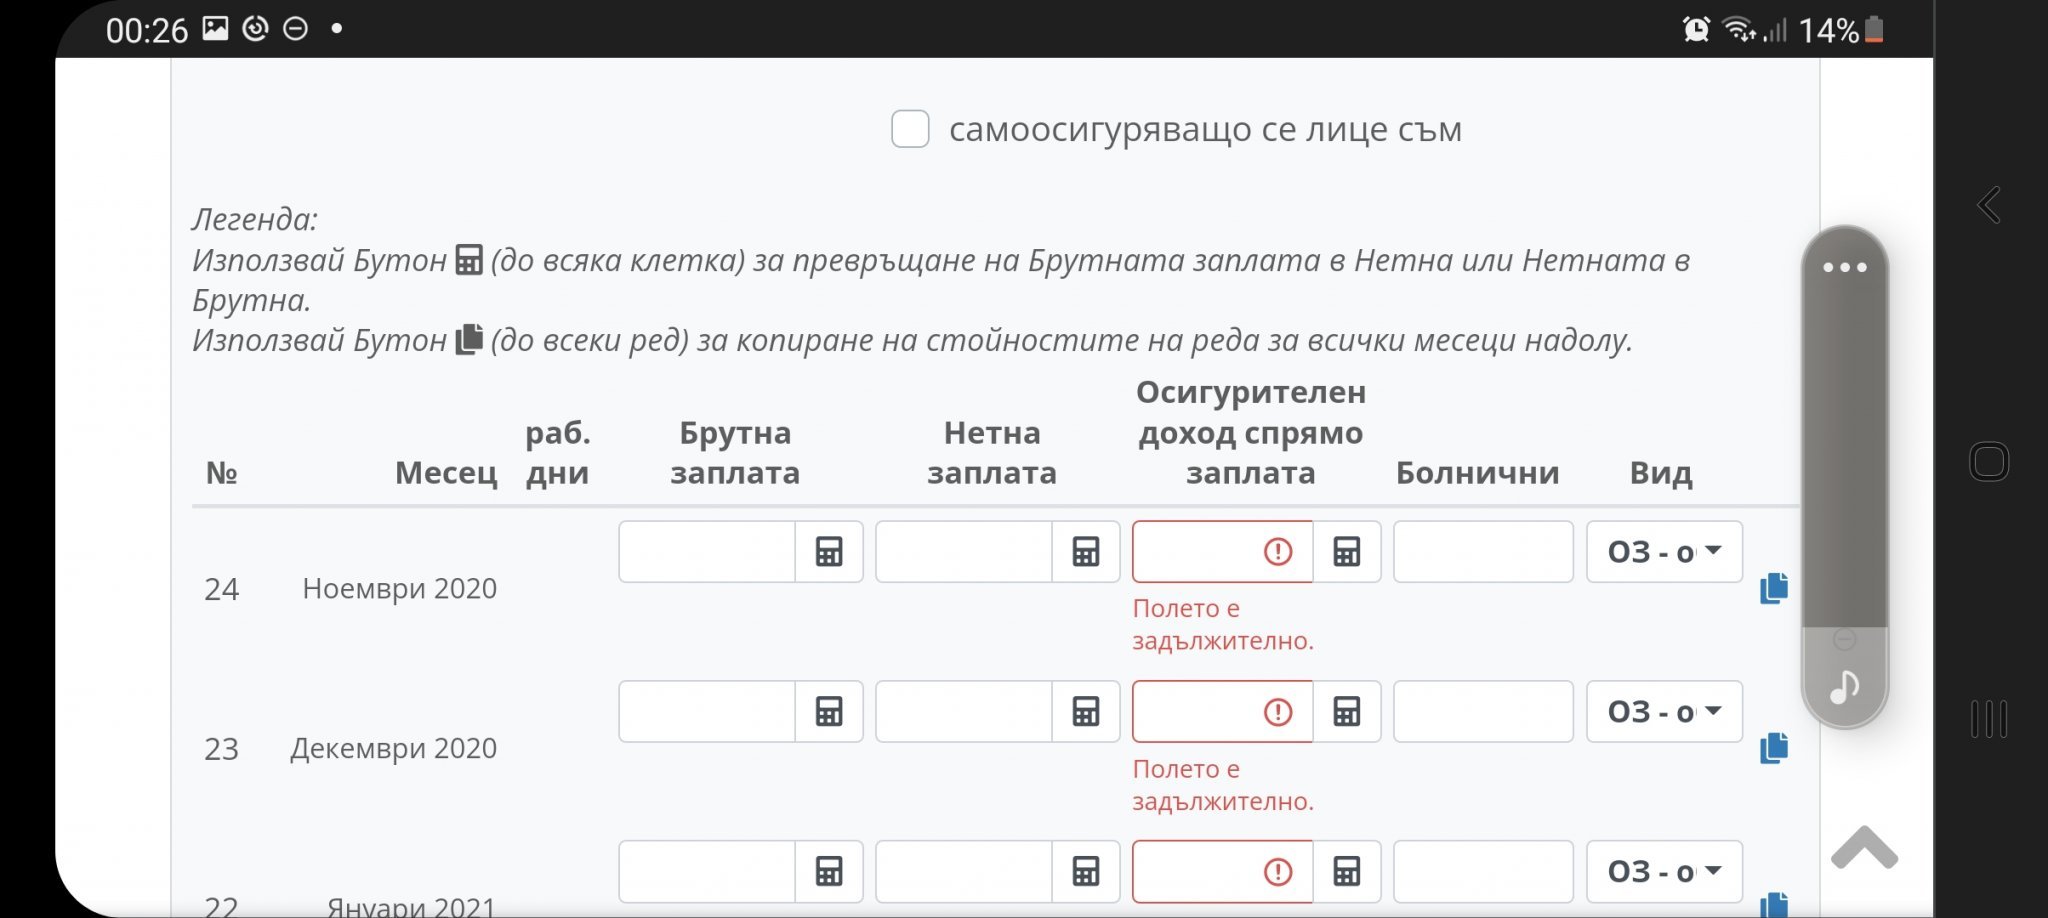Copy Ноември 2020 row values downward
Screen dimensions: 2048x918
[1774, 588]
